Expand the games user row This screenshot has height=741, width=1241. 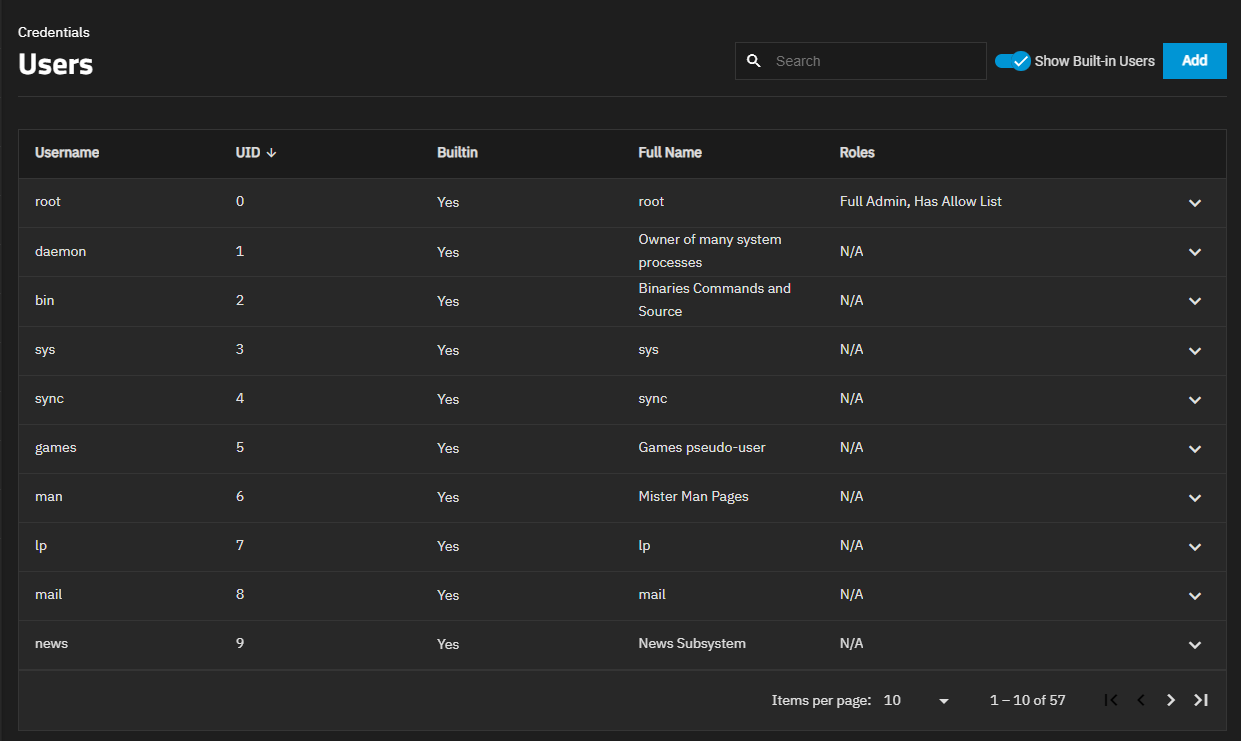click(1194, 449)
